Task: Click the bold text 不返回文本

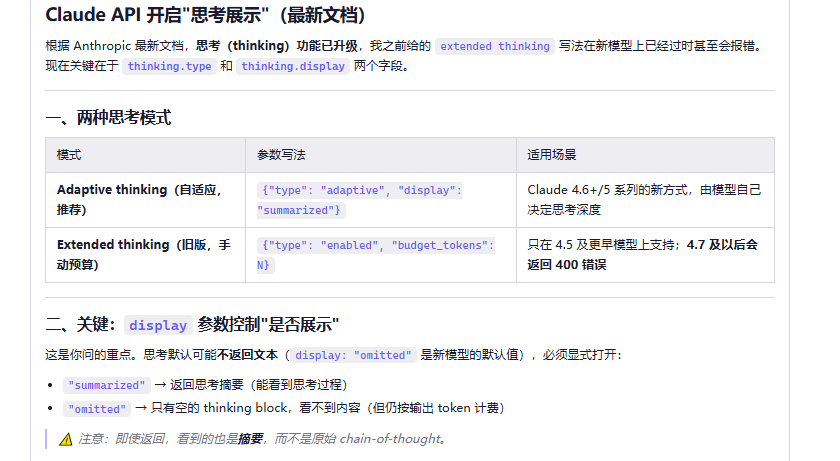Action: click(248, 355)
